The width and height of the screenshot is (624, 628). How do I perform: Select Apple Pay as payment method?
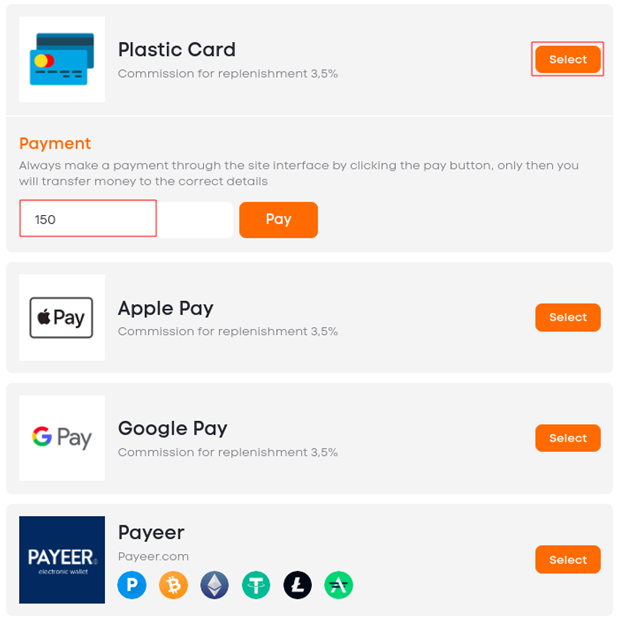coord(568,318)
